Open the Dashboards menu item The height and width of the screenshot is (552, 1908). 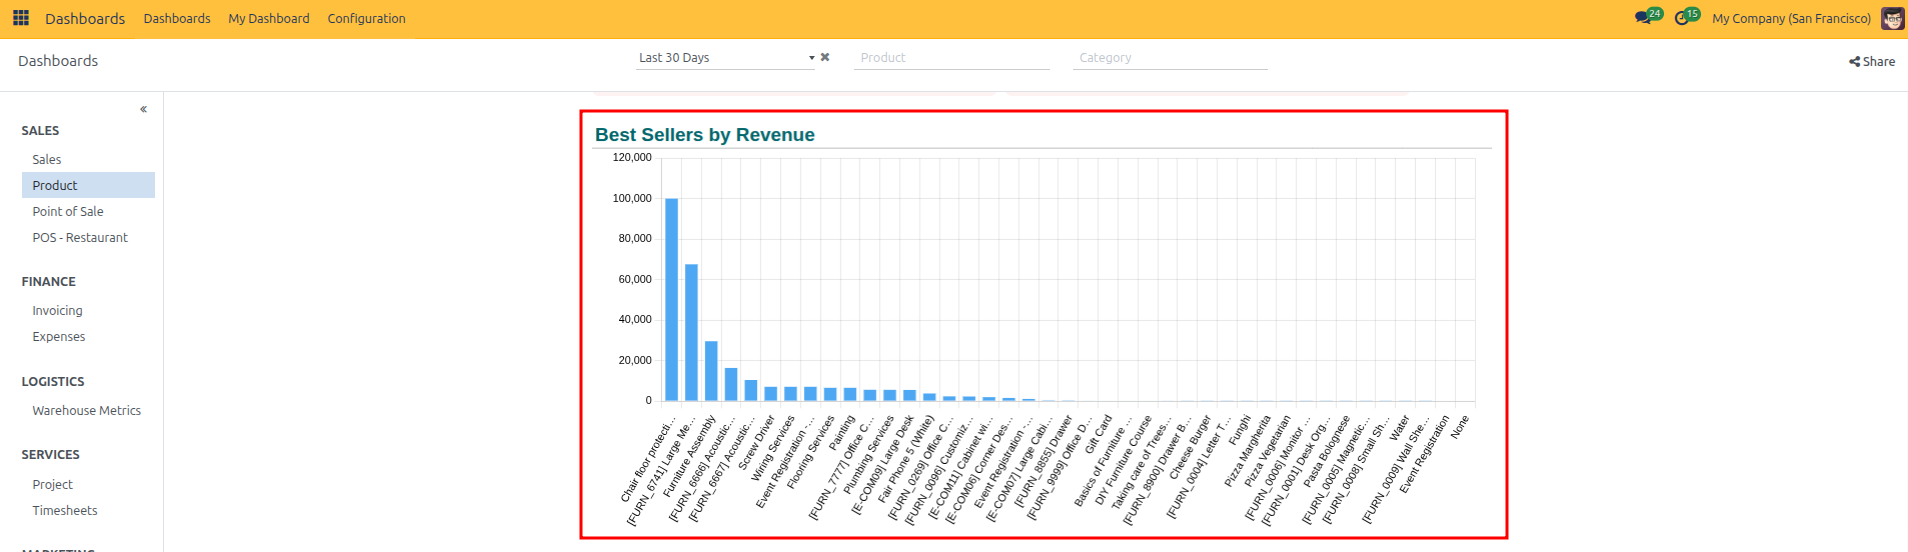[x=177, y=18]
